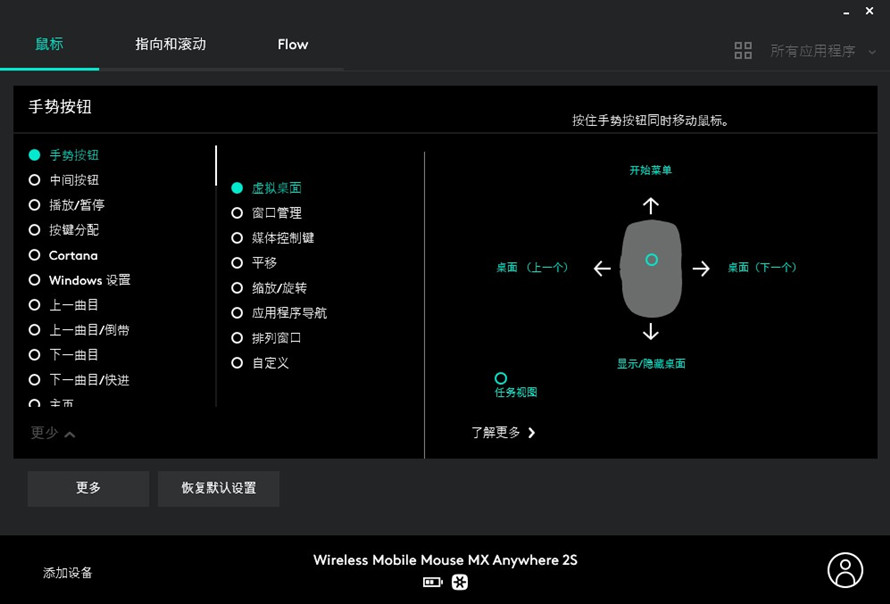Click the down arrow for 显示/隐藏桌面
The width and height of the screenshot is (890, 604).
[651, 333]
